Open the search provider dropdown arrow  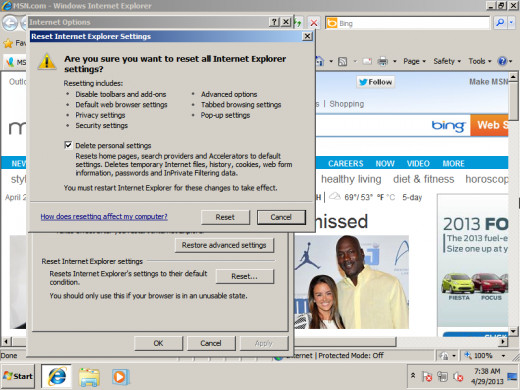[511, 23]
